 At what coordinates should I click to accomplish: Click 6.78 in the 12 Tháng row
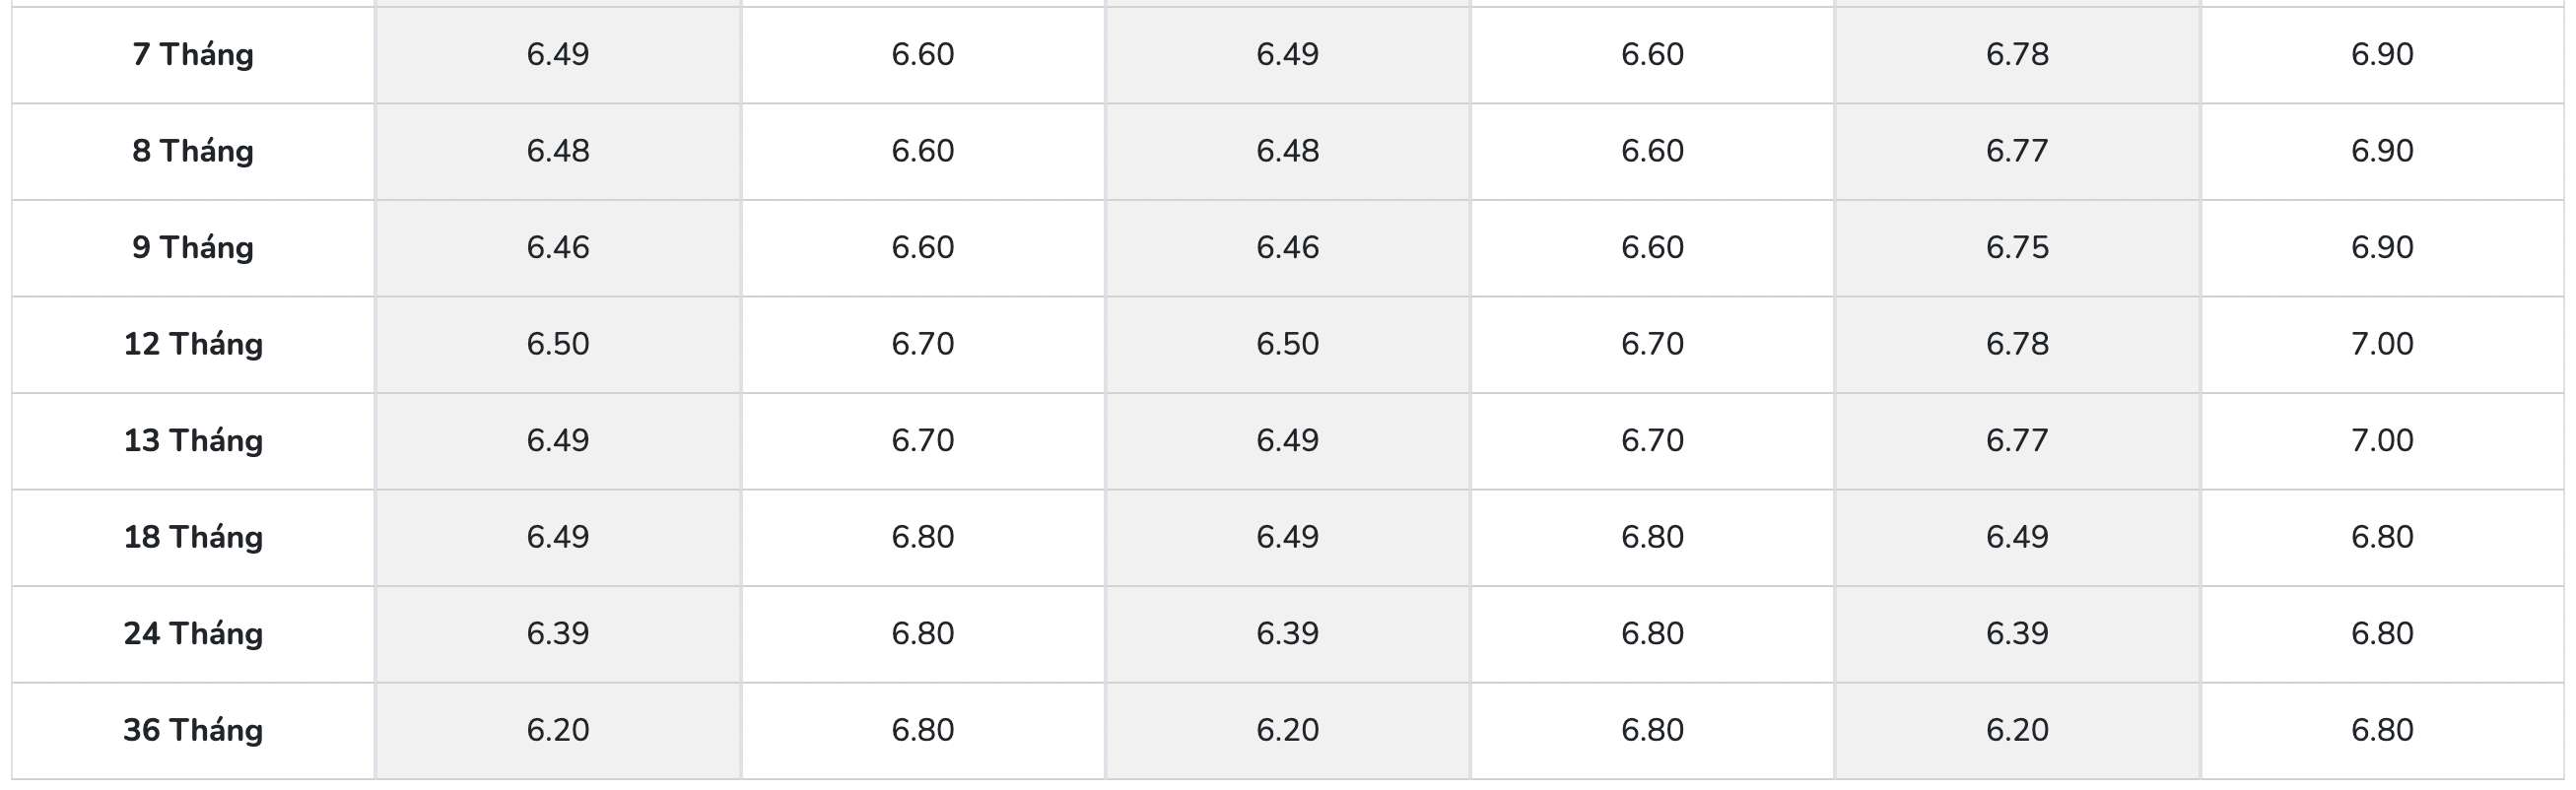(x=2017, y=344)
